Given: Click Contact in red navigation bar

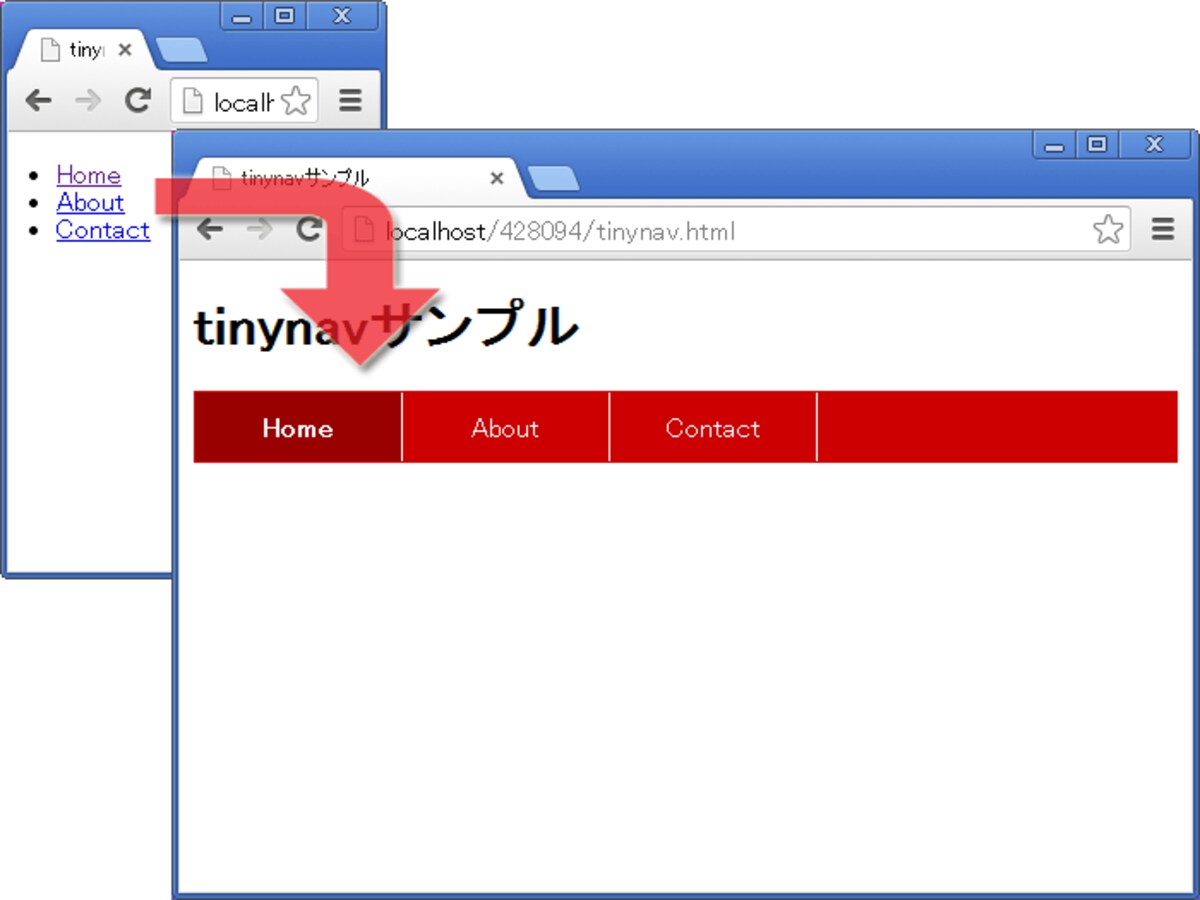Looking at the screenshot, I should 713,428.
